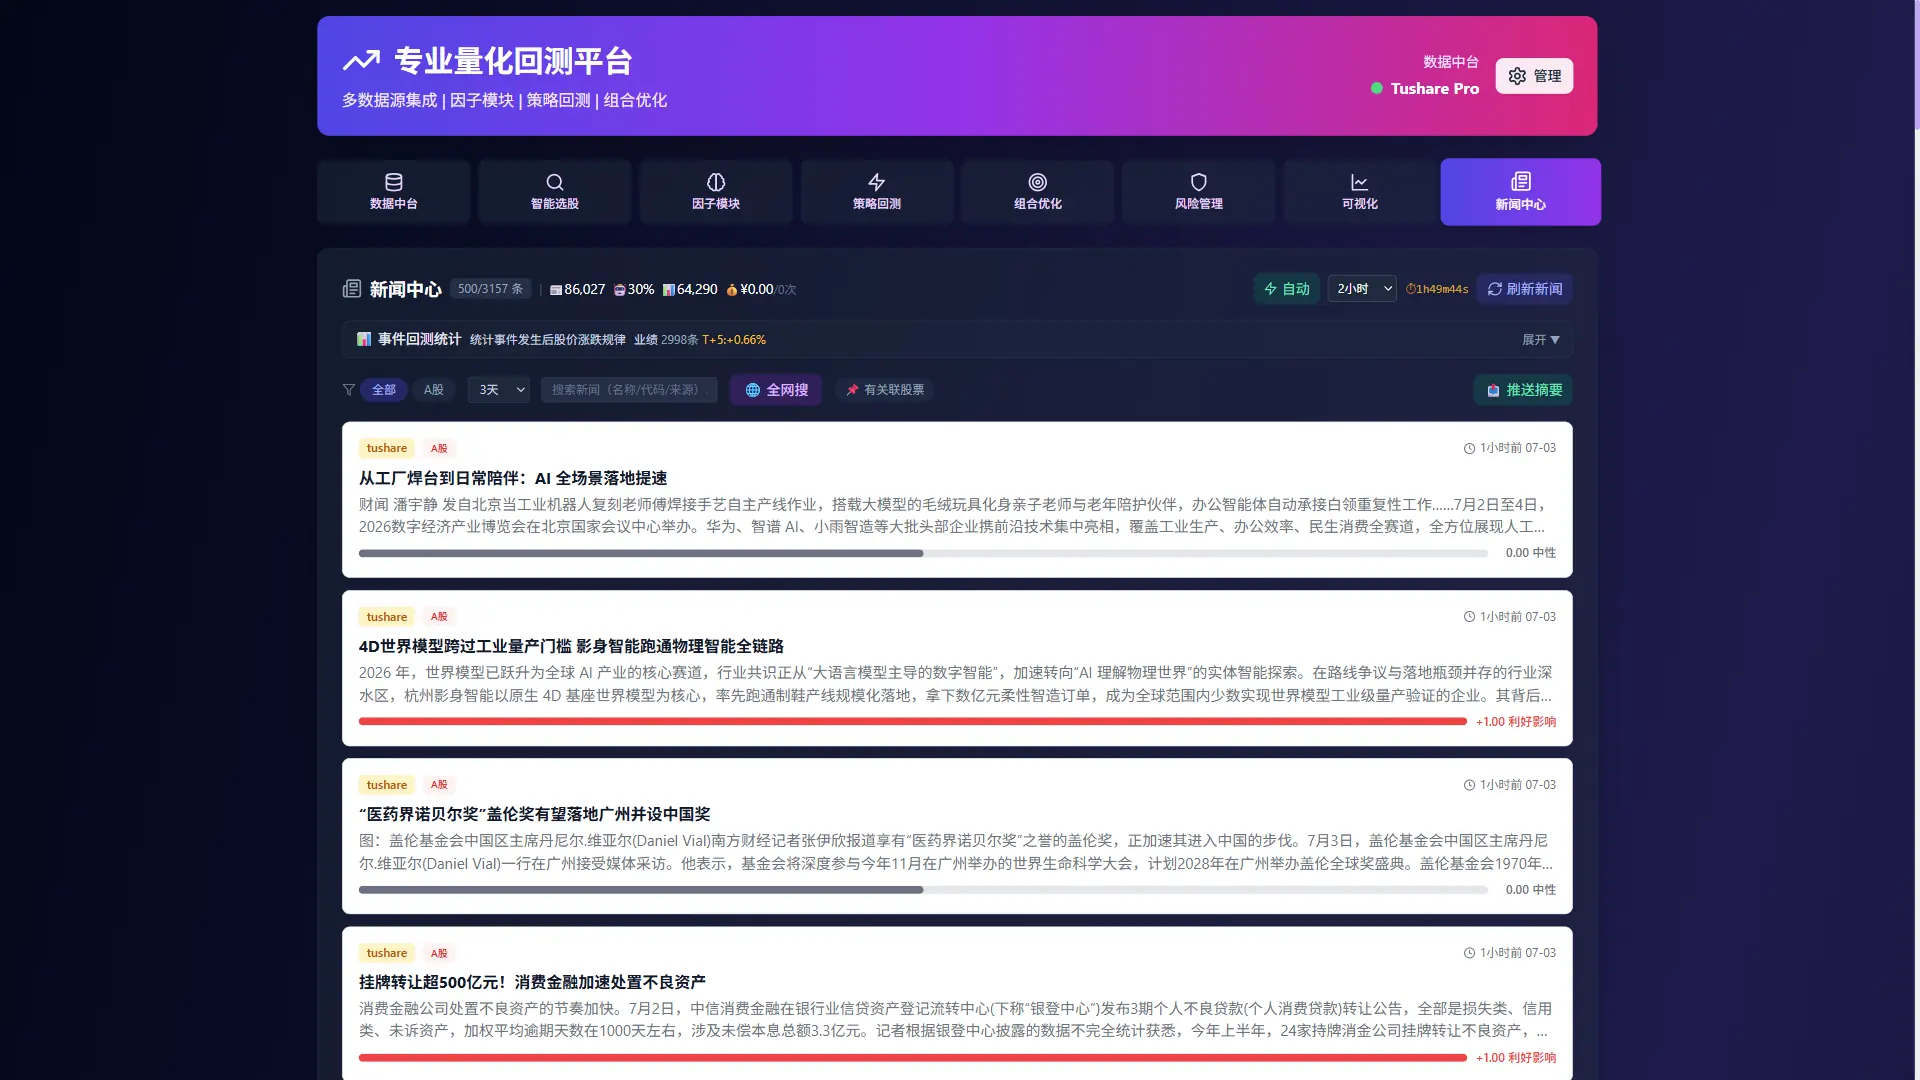Open the 3天 time range dropdown

click(499, 390)
